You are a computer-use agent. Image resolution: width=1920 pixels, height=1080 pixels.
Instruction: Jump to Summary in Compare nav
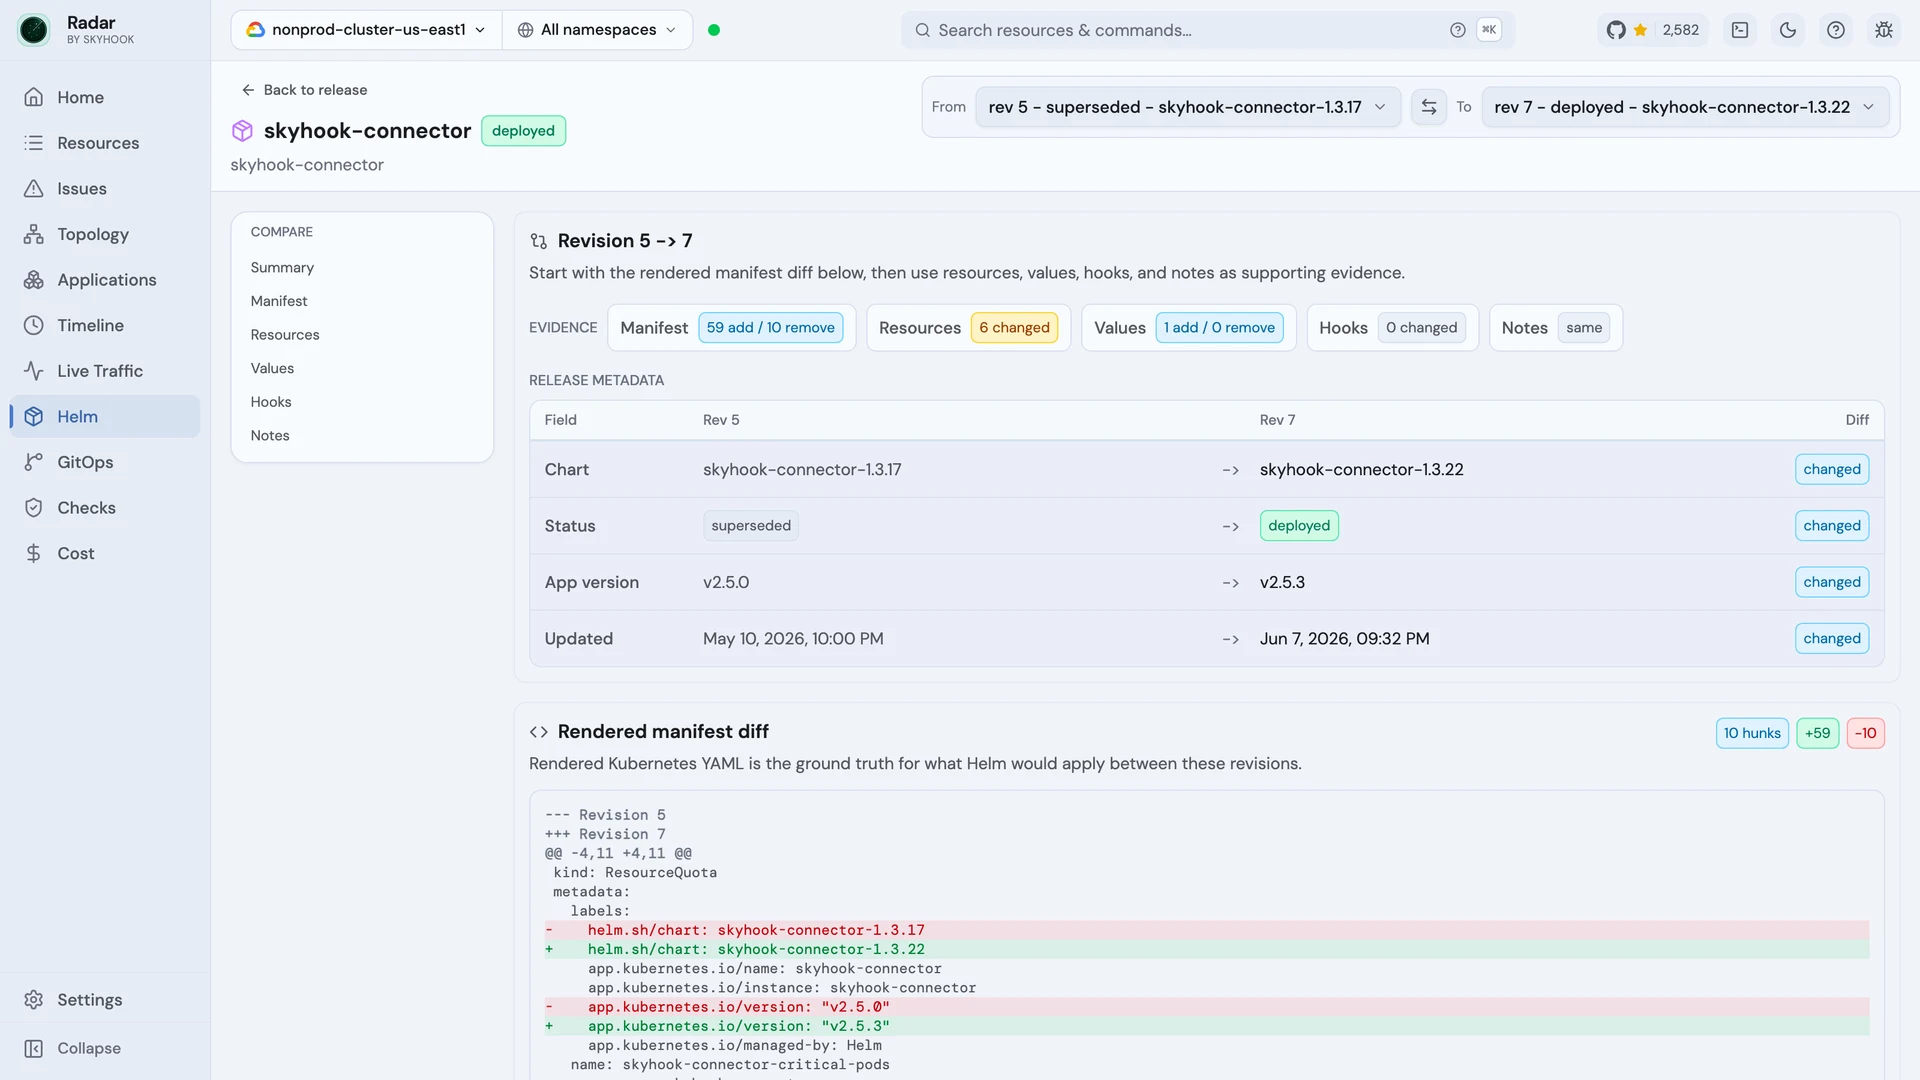(x=282, y=267)
